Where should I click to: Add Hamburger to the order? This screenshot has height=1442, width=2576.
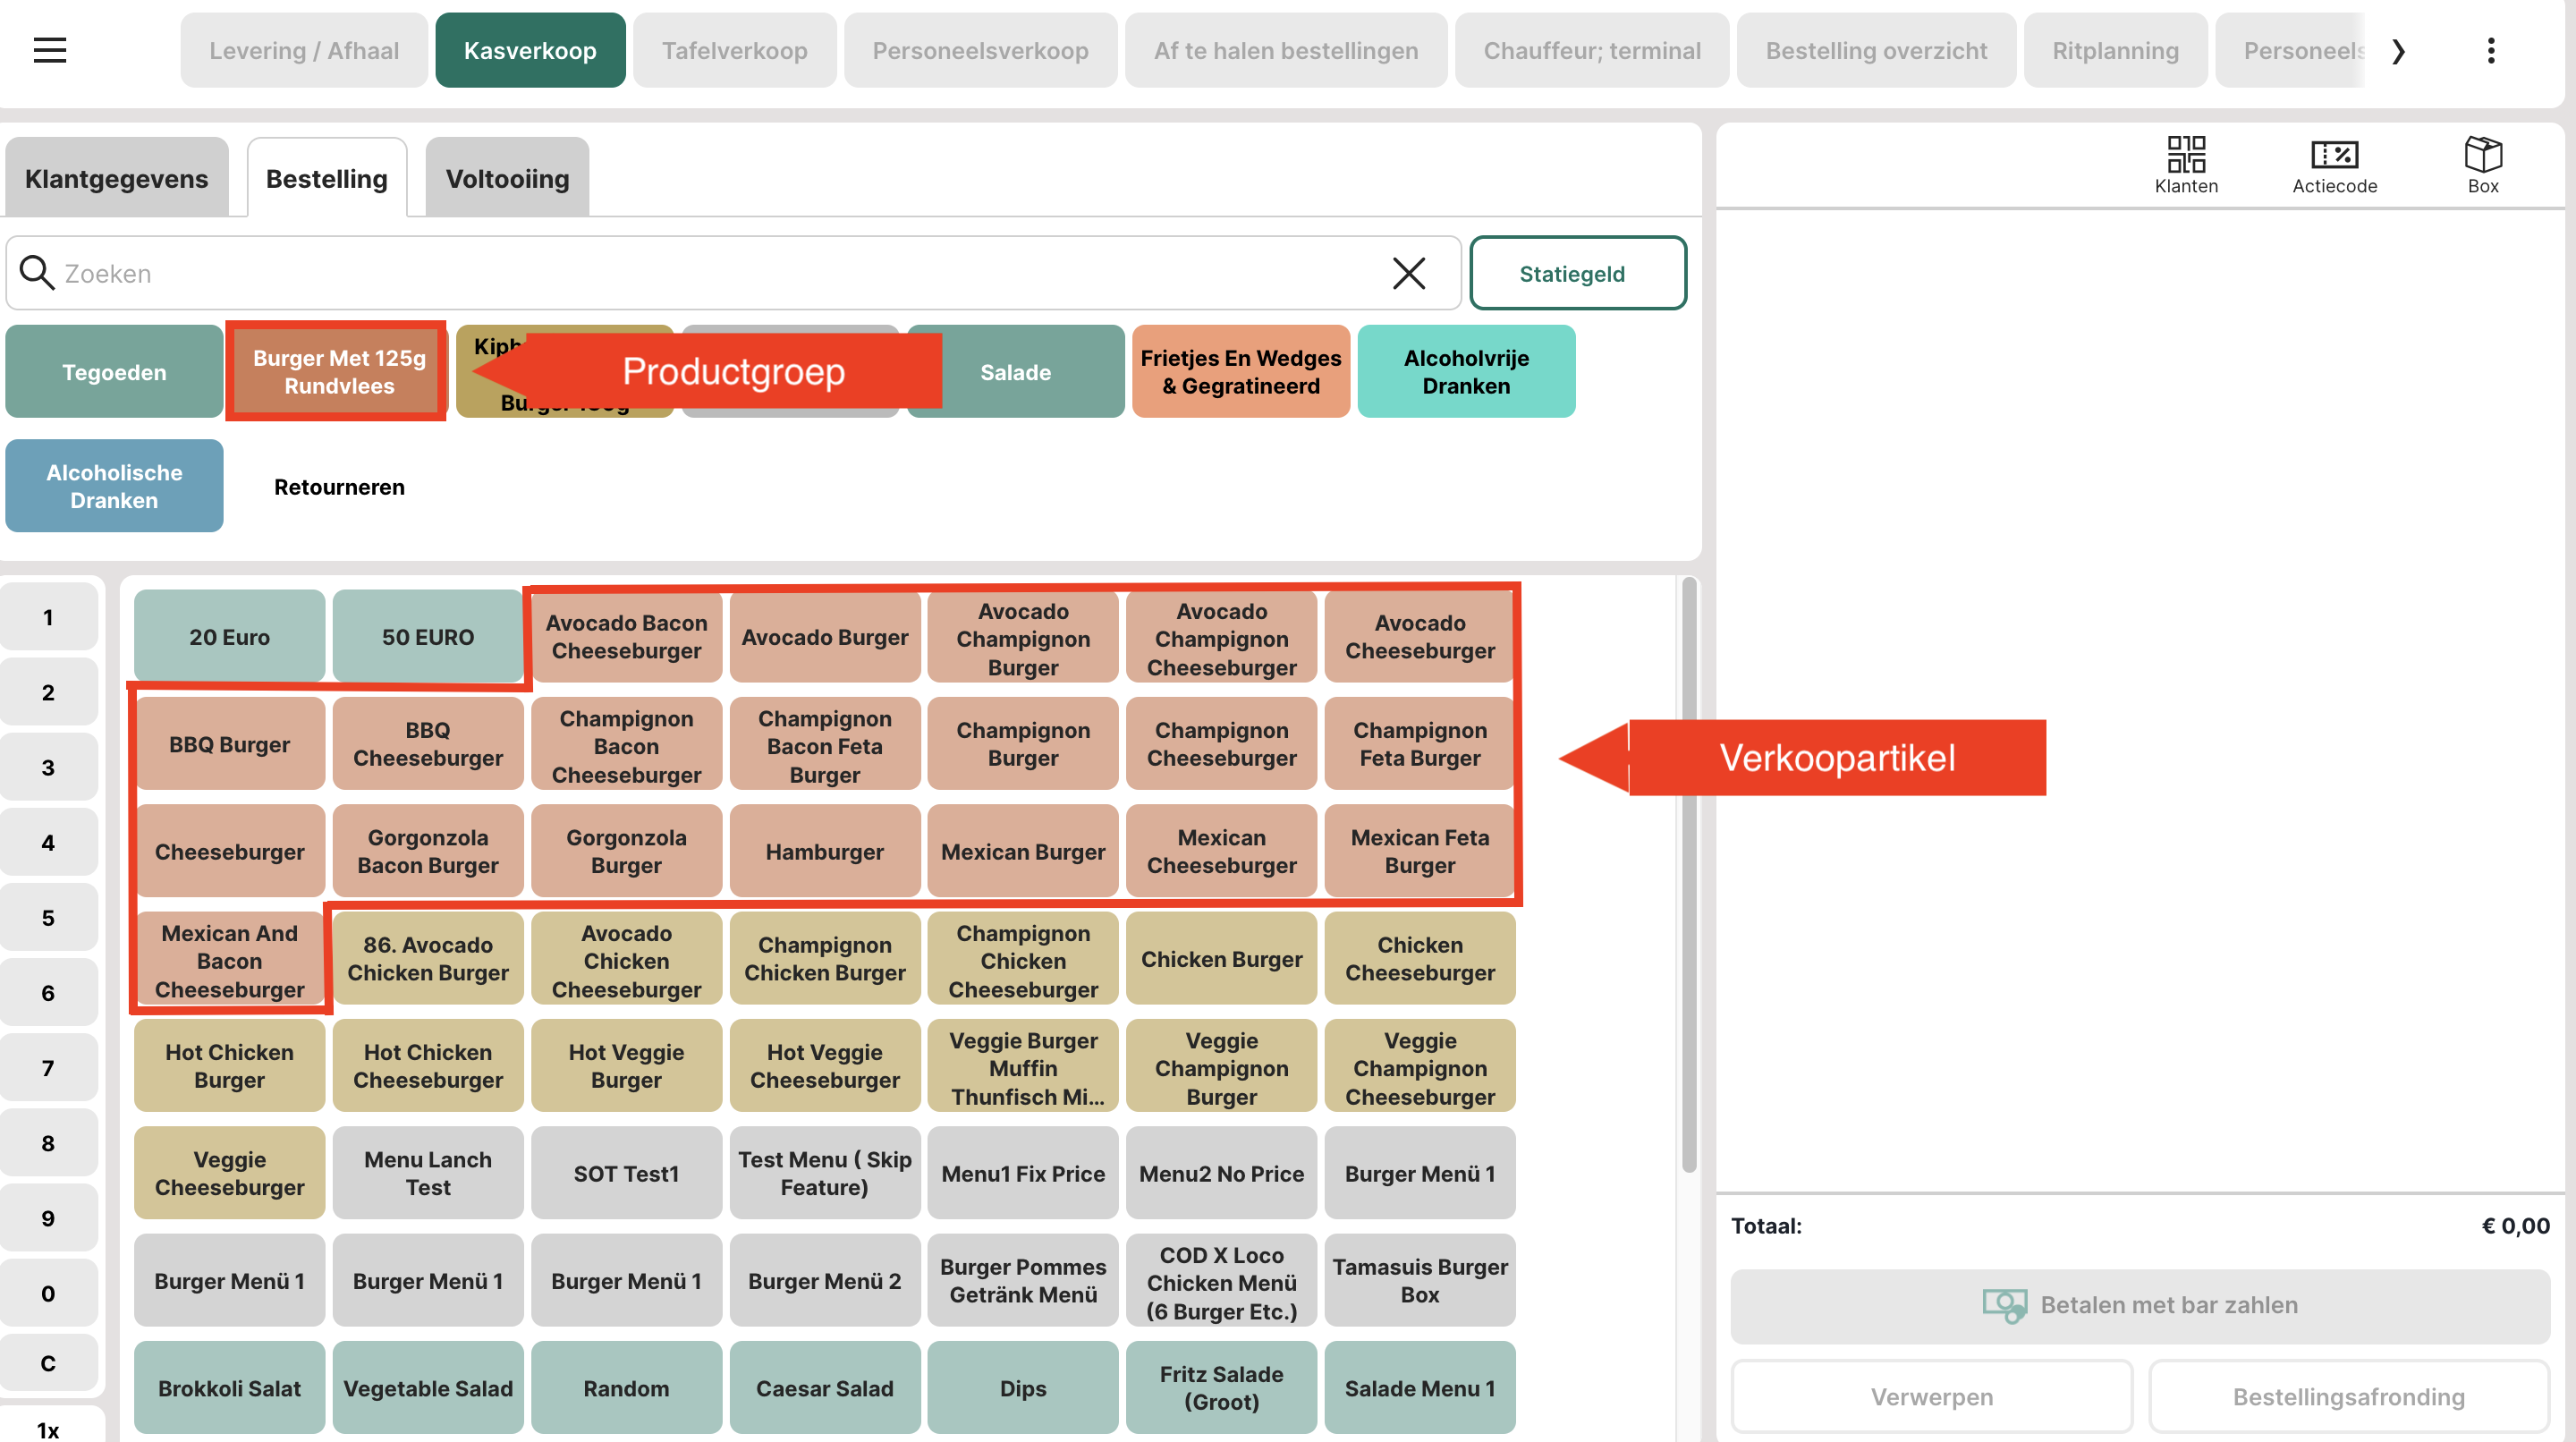pos(824,851)
